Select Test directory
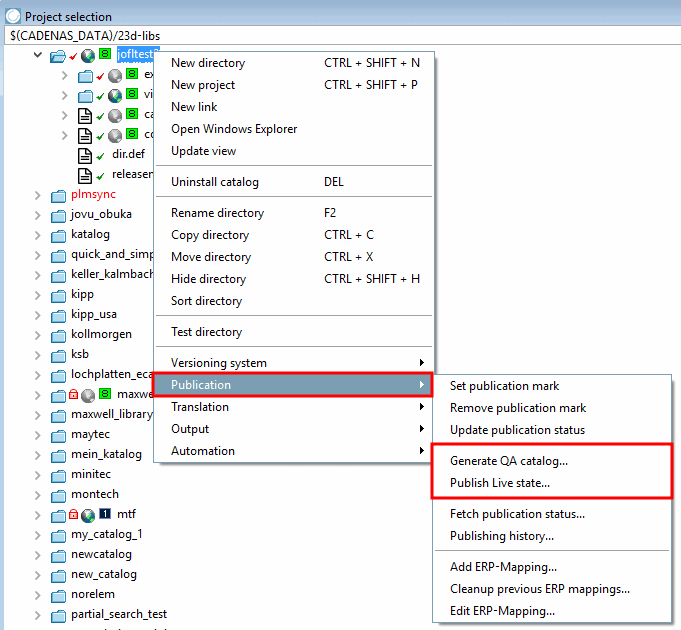The image size is (681, 630). (x=294, y=332)
